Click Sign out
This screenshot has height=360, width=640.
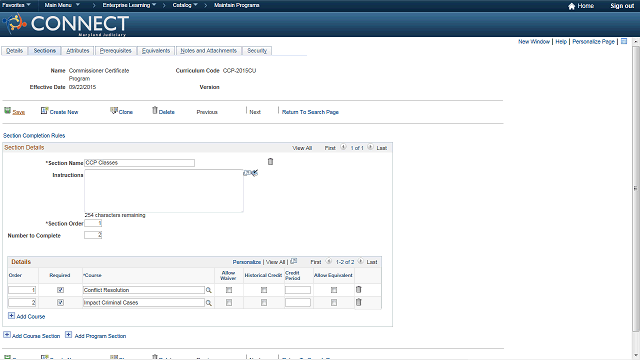coord(622,6)
